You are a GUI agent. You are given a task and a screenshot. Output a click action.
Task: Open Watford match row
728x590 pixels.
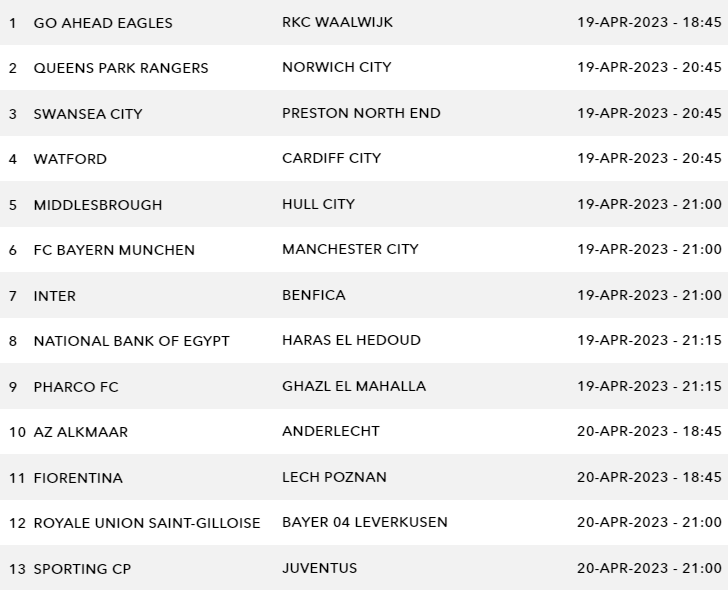[70, 159]
